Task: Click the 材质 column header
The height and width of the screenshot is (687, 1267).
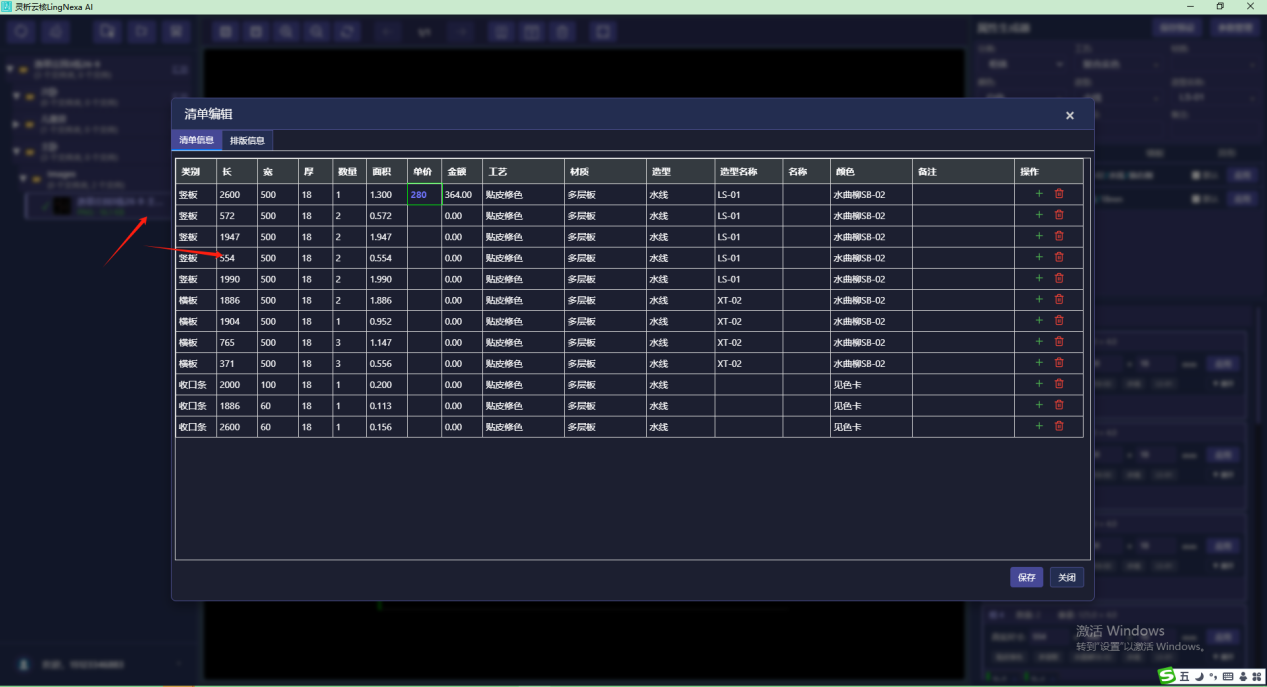Action: [605, 171]
